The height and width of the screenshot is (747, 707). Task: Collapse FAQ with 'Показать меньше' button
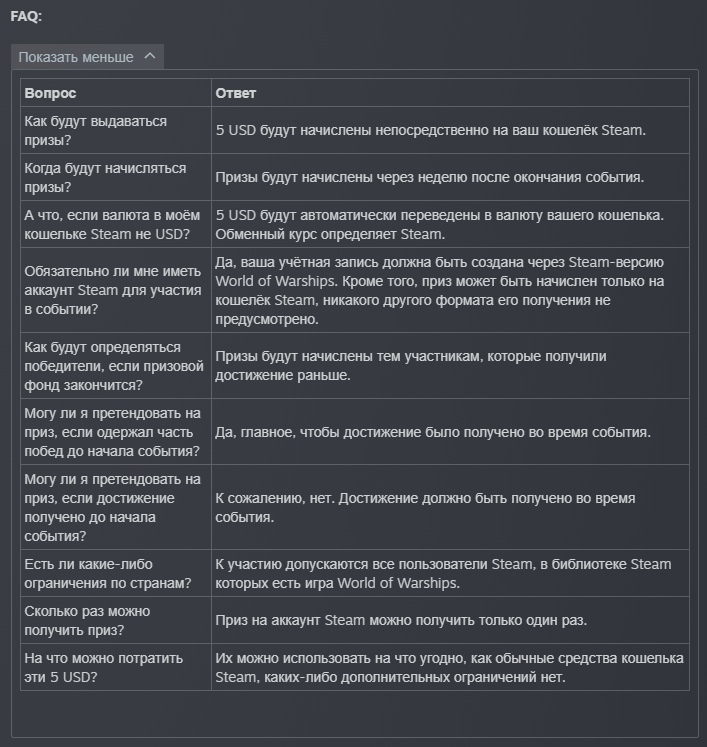click(87, 57)
